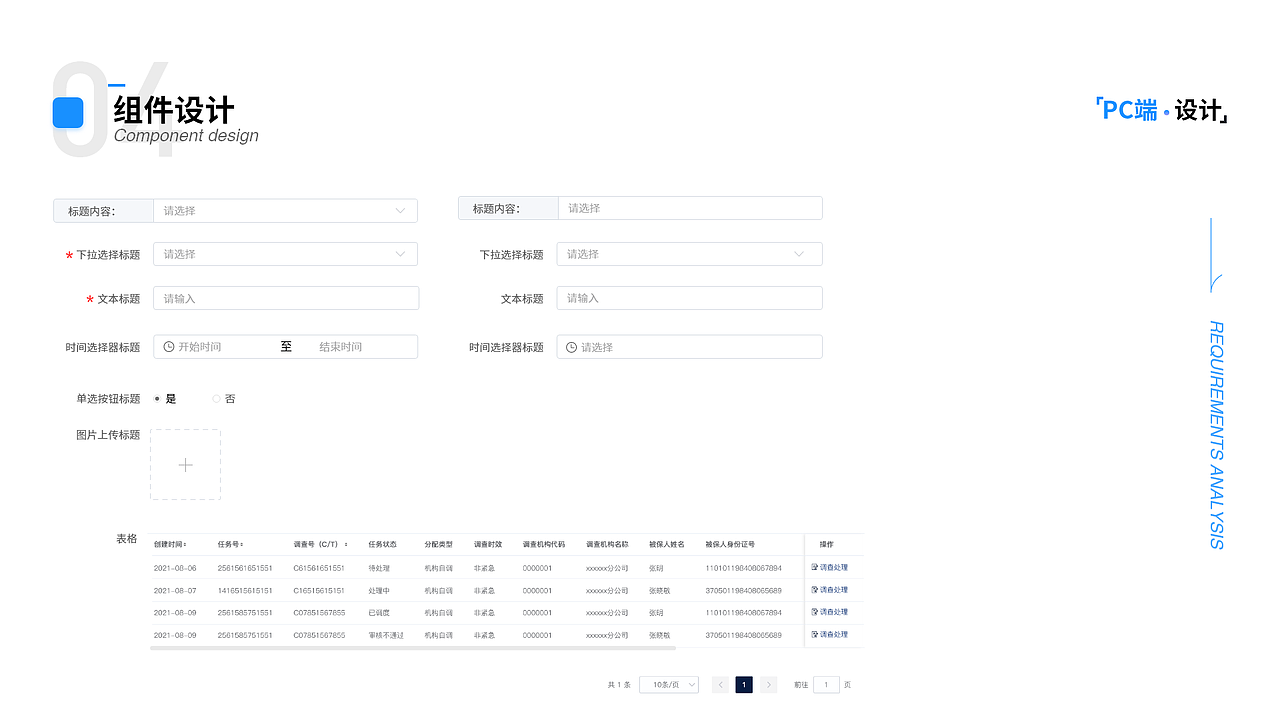Click the 前往 page jump input box
The width and height of the screenshot is (1280, 720).
(x=826, y=685)
